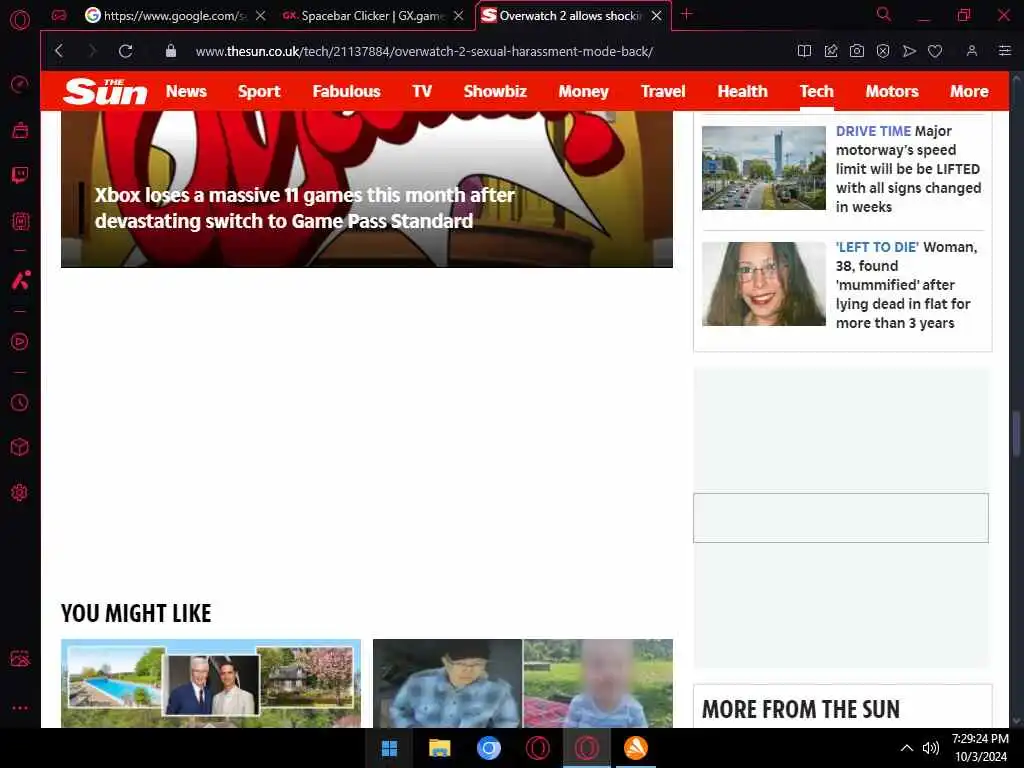The height and width of the screenshot is (768, 1024).
Task: Open reader mode book icon
Action: tap(804, 51)
